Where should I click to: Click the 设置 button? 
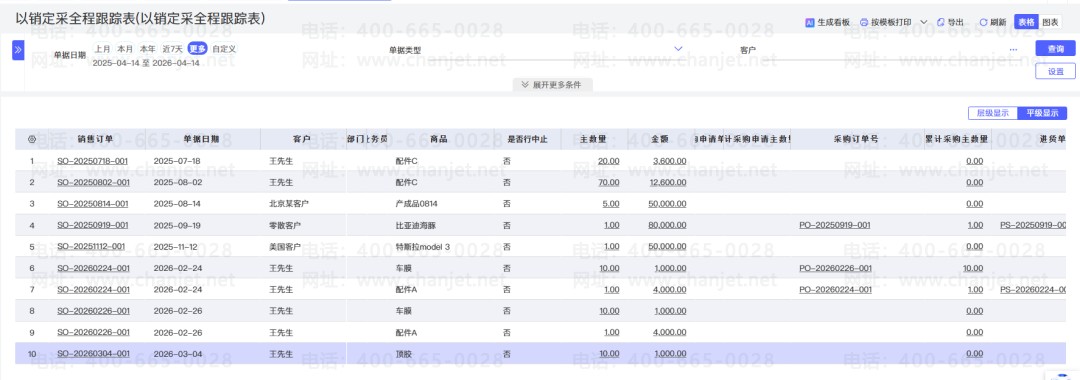point(1055,72)
